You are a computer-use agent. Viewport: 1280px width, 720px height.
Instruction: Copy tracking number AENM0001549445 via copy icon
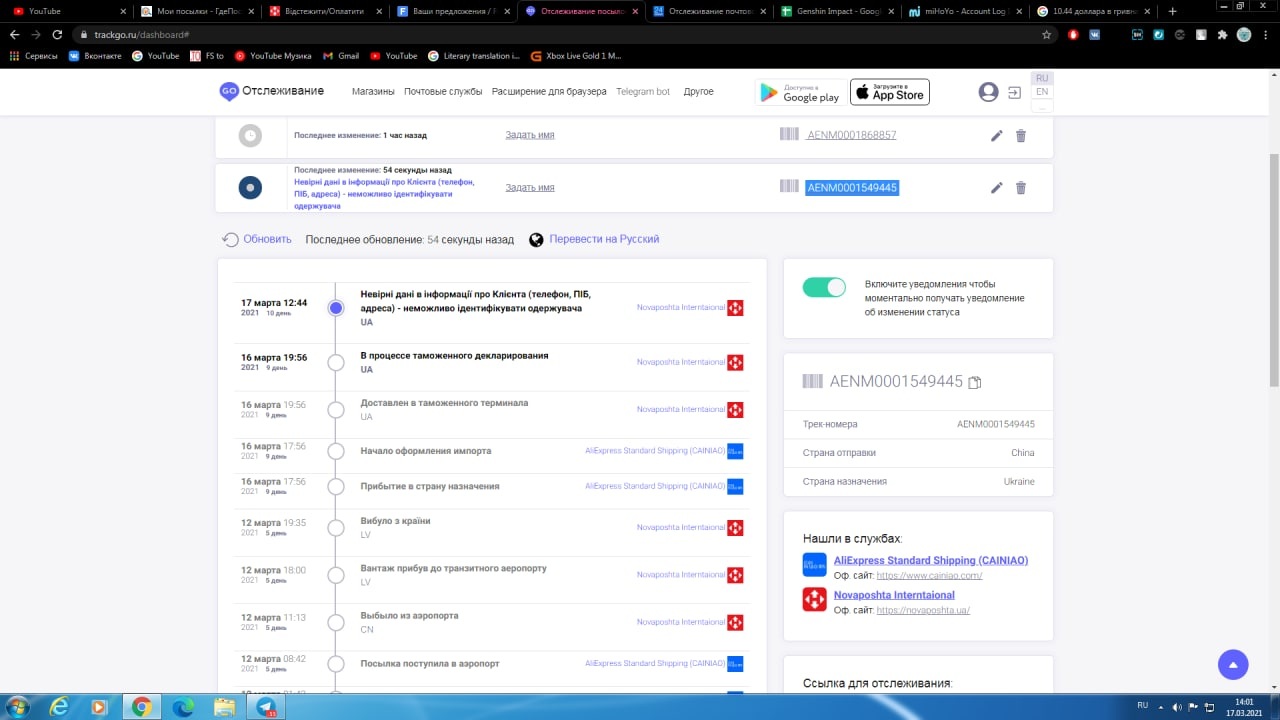tap(975, 382)
